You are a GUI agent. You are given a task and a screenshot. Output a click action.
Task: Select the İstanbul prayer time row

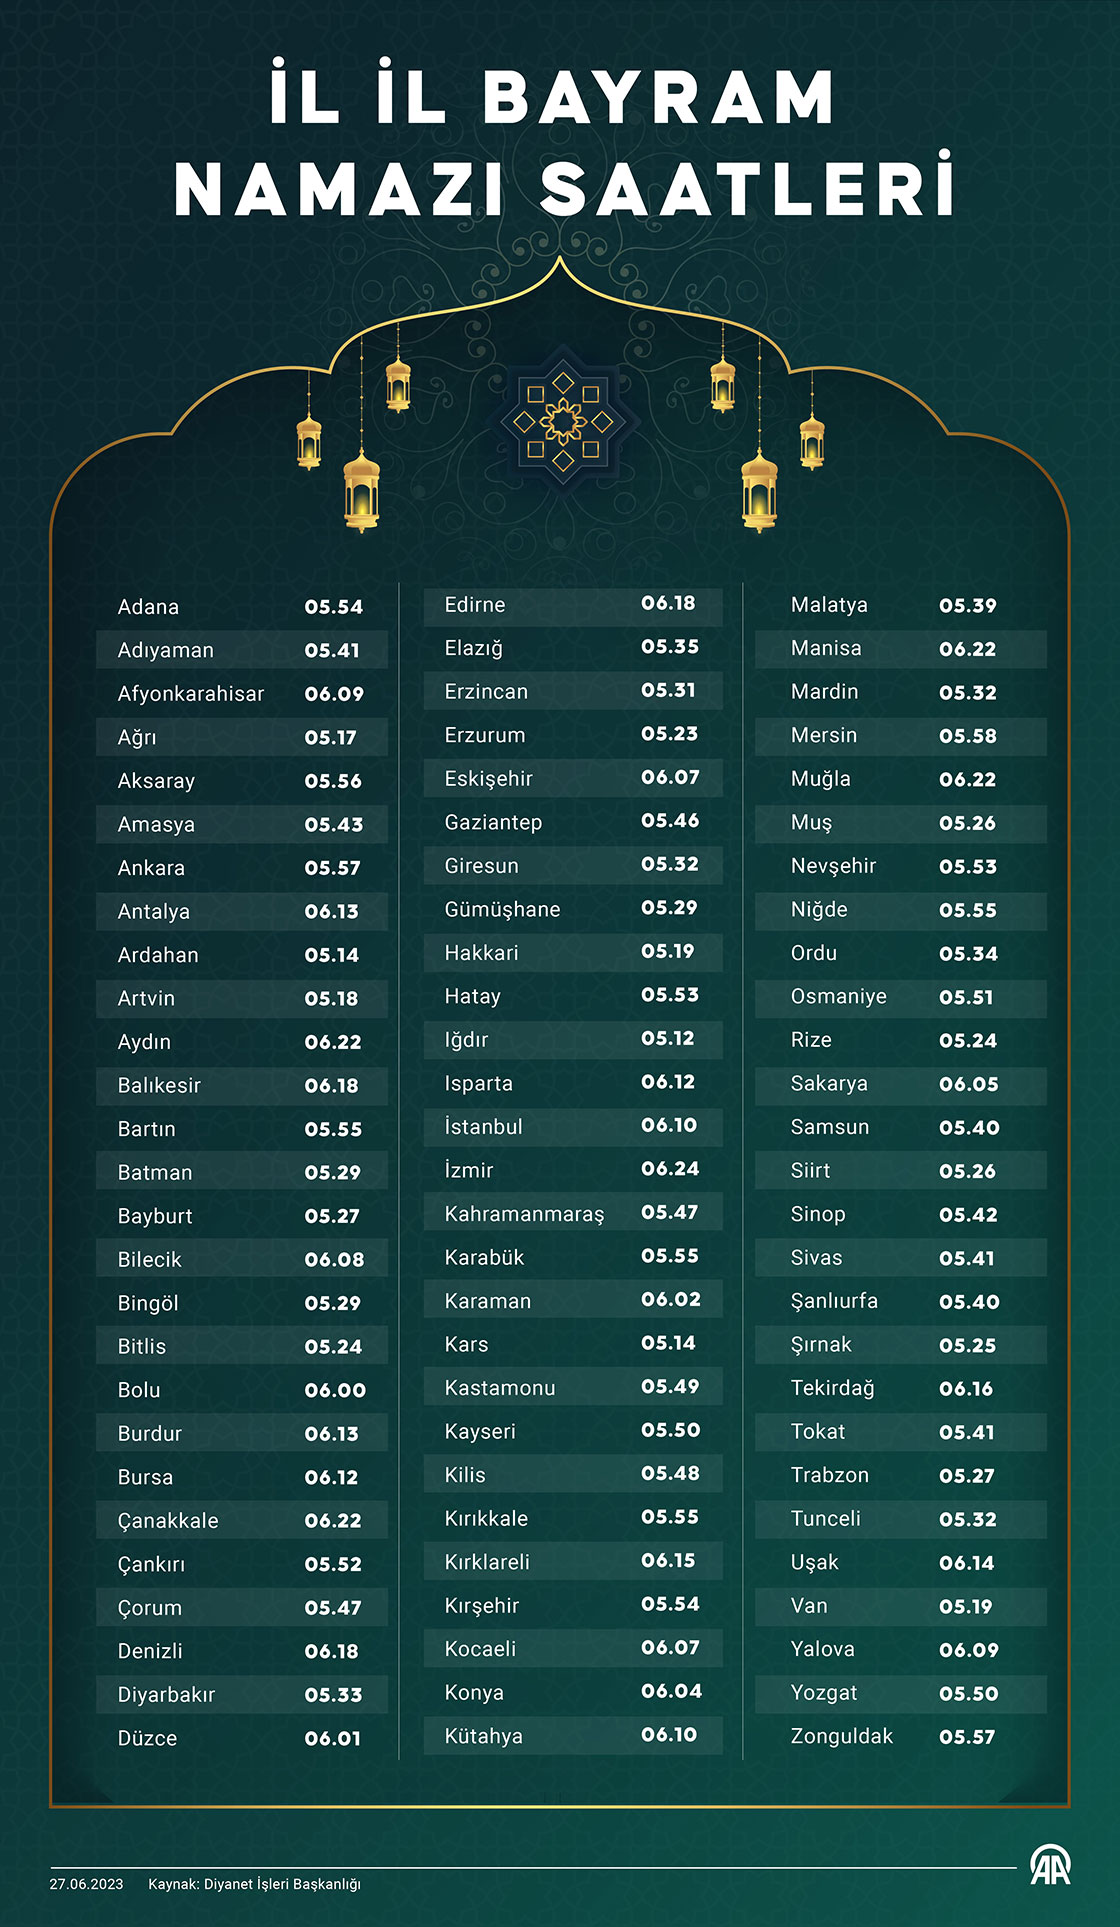coord(572,1126)
